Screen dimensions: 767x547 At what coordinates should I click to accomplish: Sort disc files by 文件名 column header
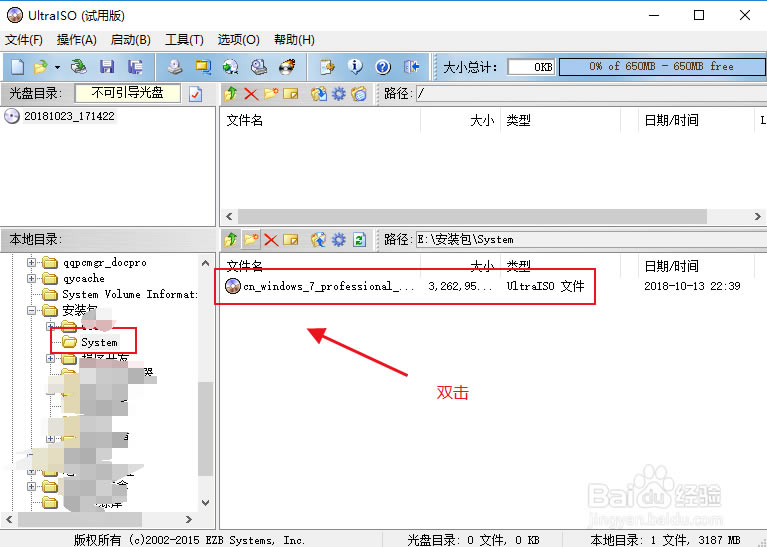pos(320,120)
